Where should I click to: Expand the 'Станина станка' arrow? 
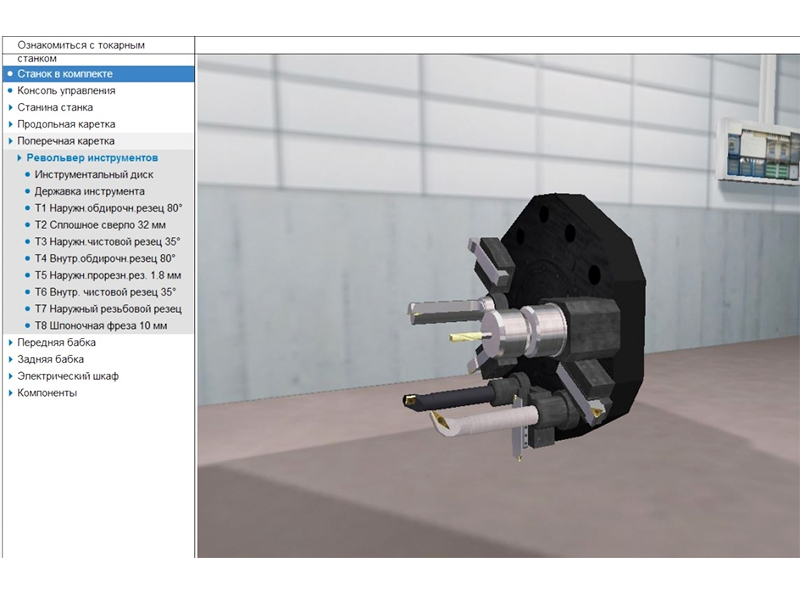(x=10, y=108)
